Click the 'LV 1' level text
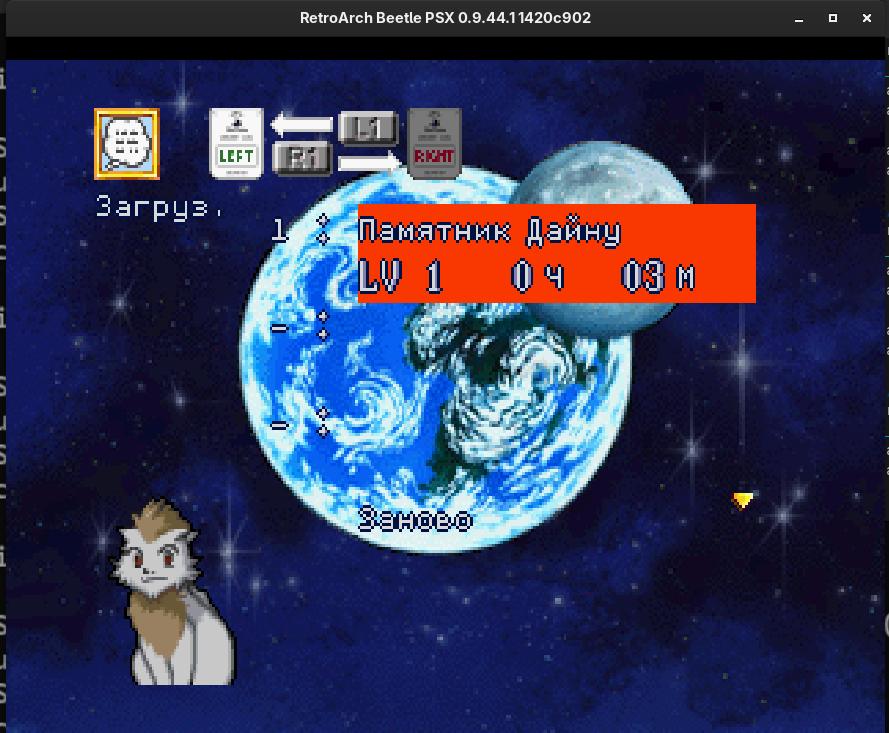 pyautogui.click(x=400, y=277)
